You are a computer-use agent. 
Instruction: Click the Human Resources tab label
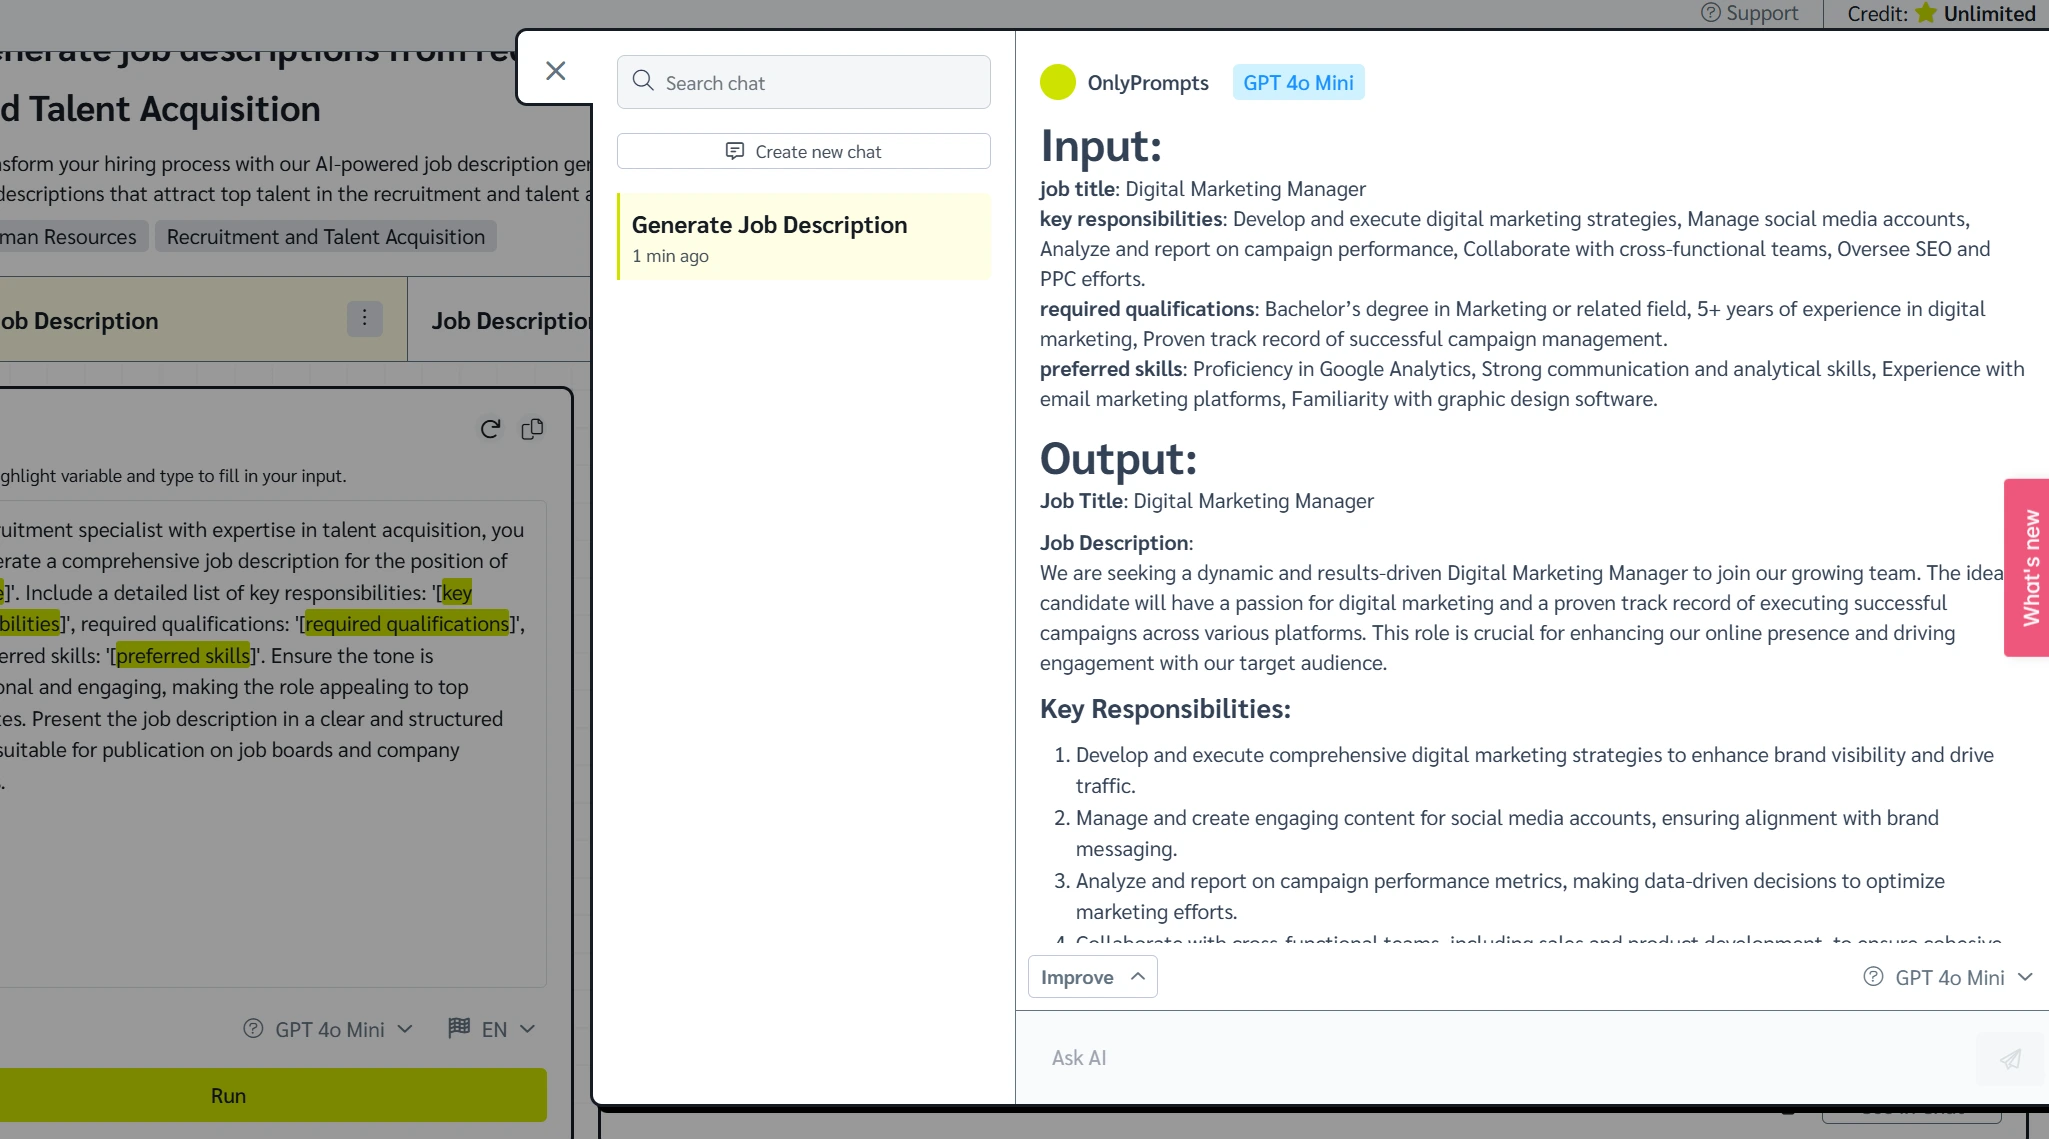(x=69, y=236)
